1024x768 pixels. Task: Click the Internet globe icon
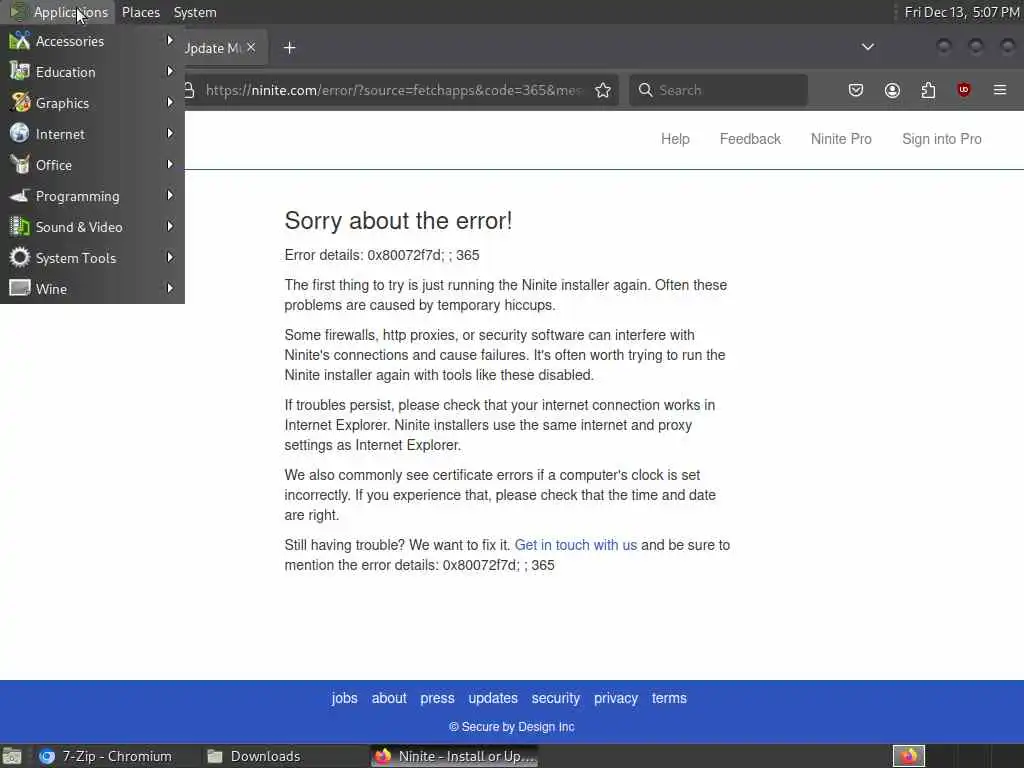[20, 133]
